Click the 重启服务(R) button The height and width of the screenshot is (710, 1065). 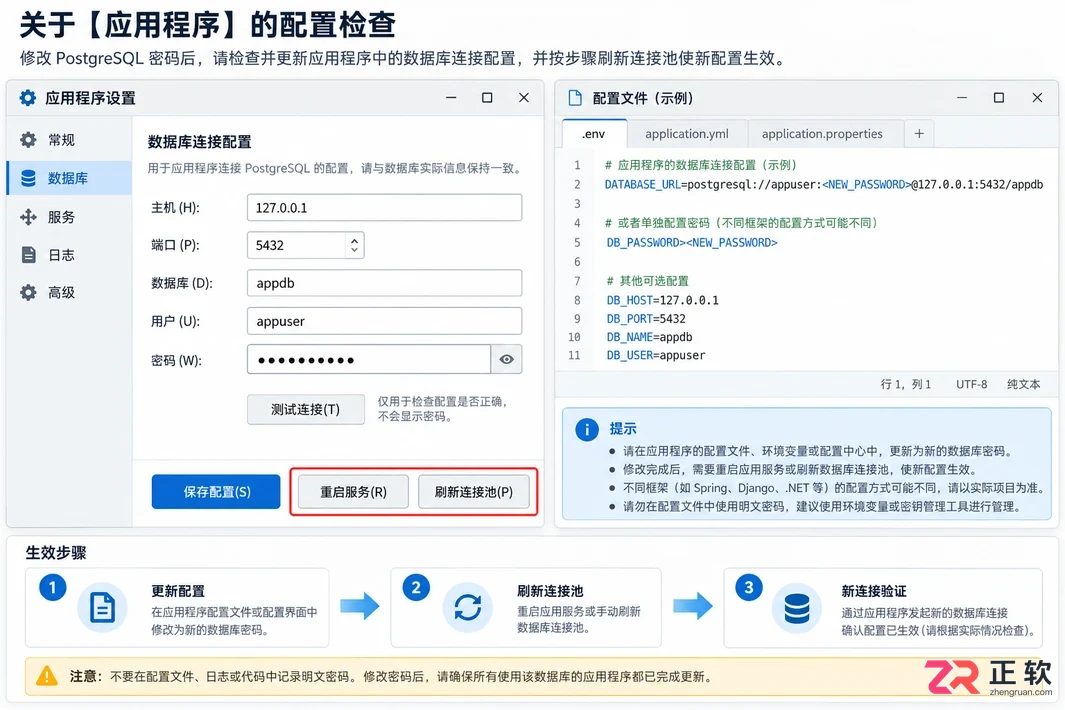353,491
